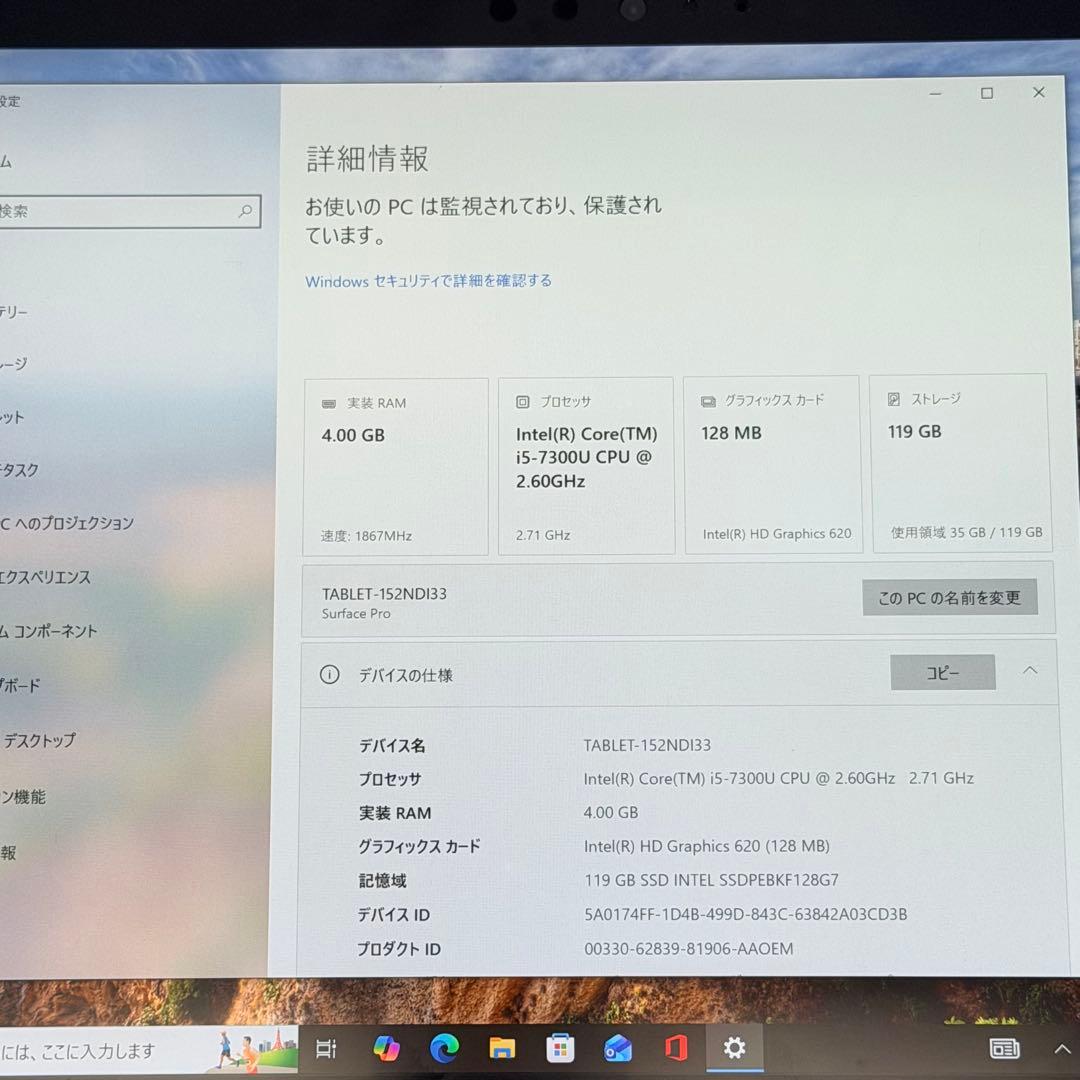Screen dimensions: 1080x1080
Task: Launch Microsoft Office from the taskbar
Action: (676, 1048)
